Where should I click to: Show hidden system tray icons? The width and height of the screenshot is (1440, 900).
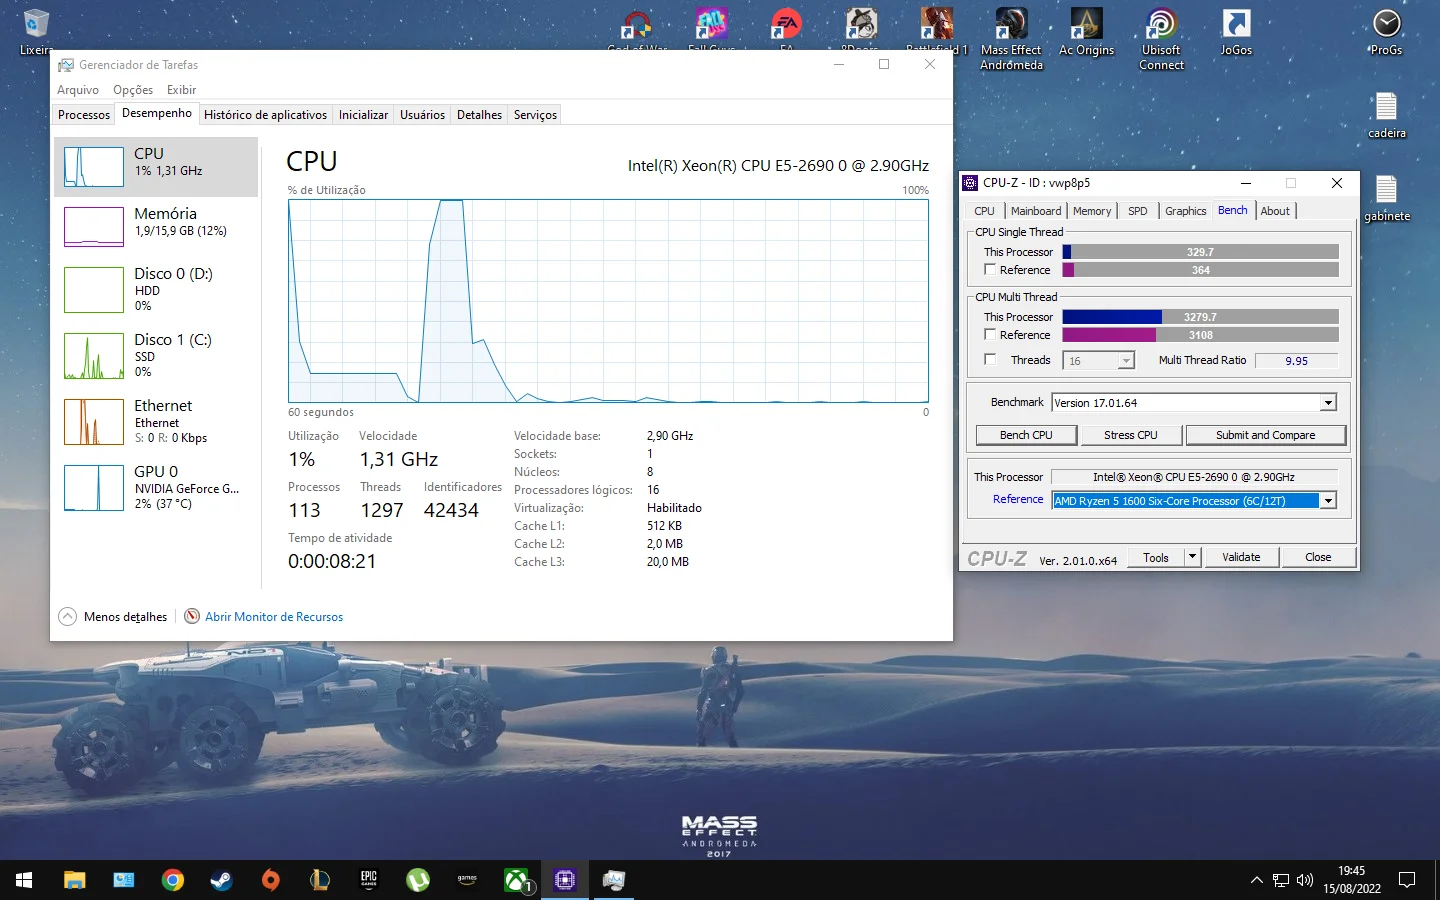coord(1256,880)
